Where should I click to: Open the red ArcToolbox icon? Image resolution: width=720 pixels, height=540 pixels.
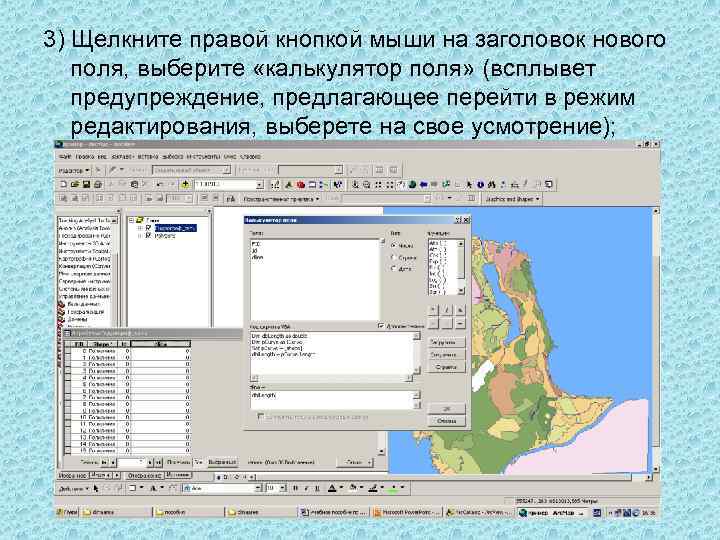(x=301, y=185)
